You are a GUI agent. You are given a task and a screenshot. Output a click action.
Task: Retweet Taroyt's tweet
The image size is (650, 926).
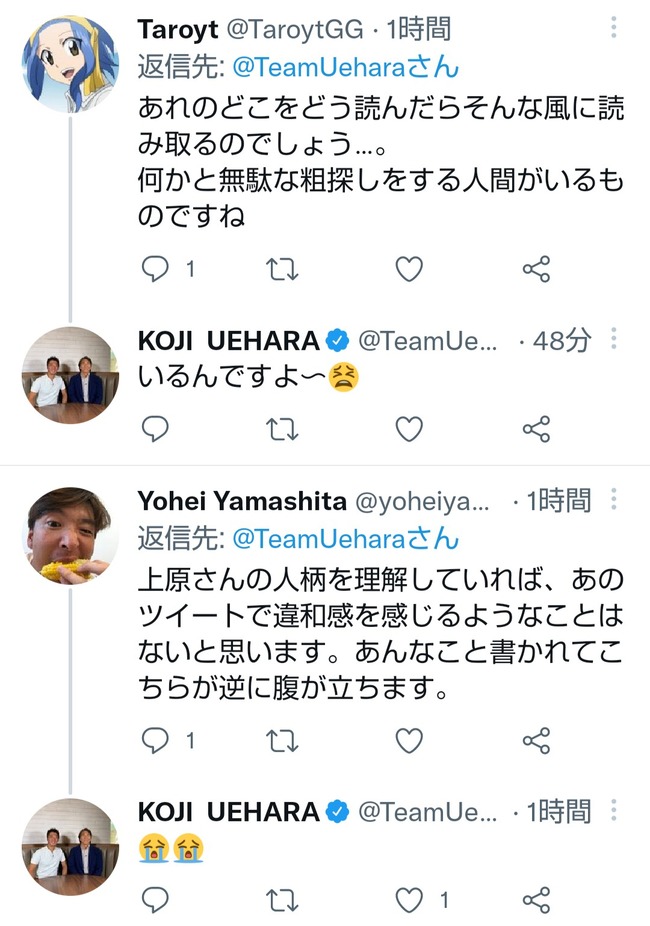(282, 269)
